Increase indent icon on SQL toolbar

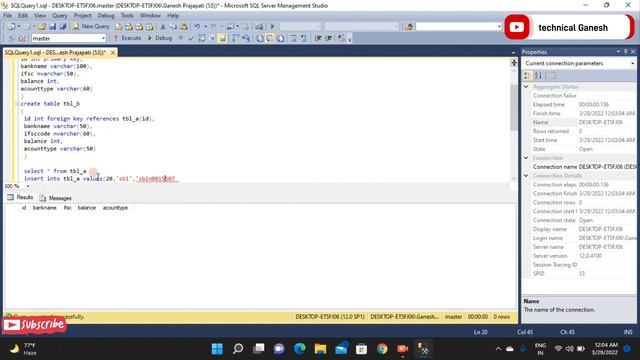coord(328,38)
